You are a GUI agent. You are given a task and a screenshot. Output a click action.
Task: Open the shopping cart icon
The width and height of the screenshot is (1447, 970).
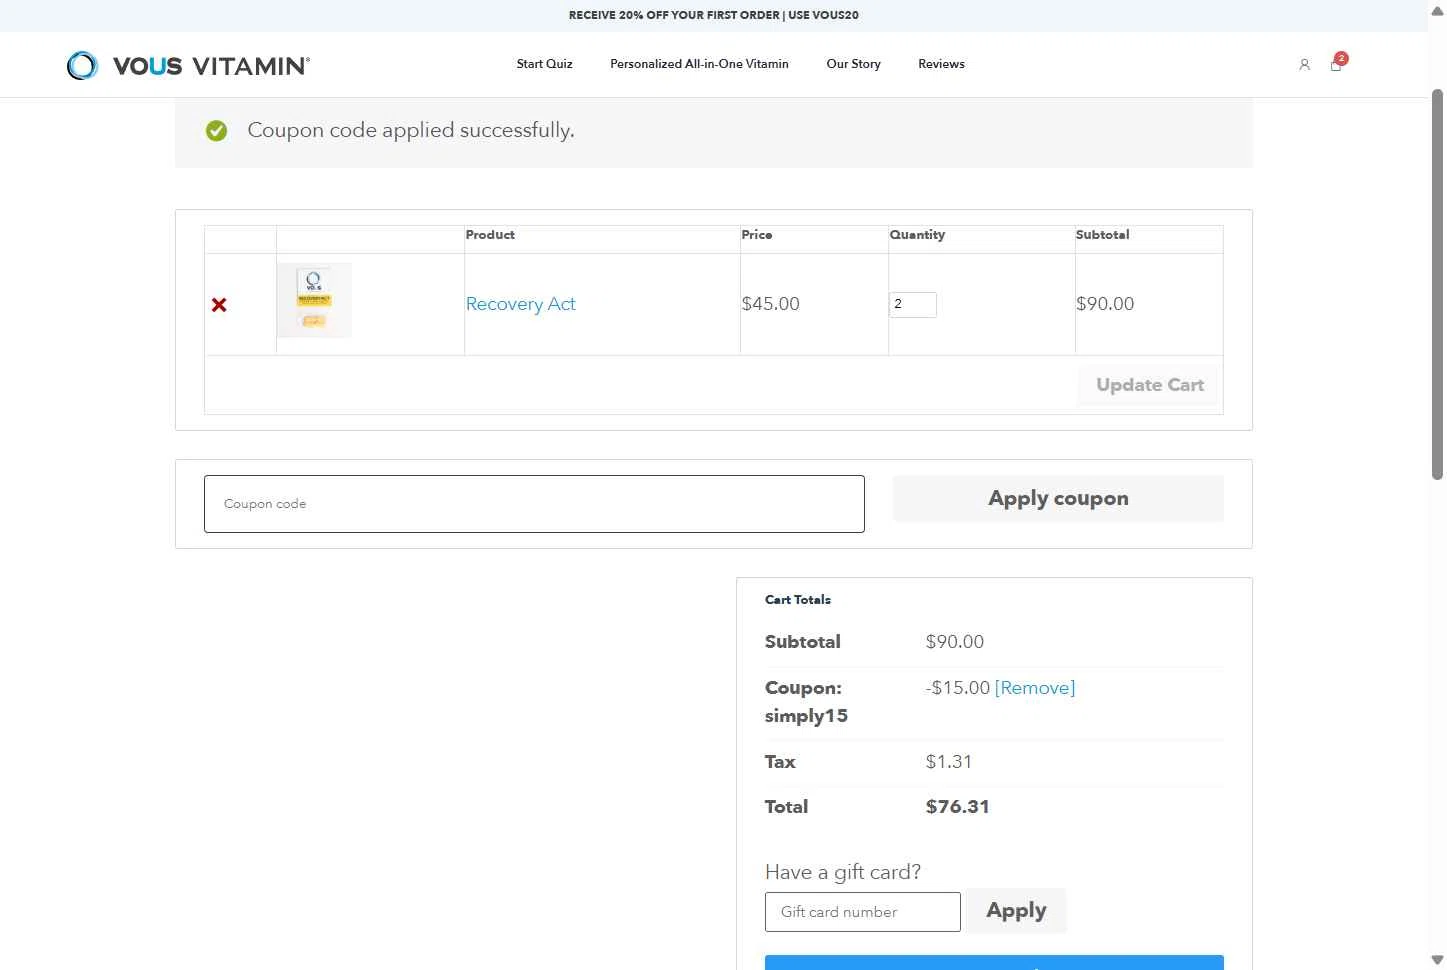pyautogui.click(x=1336, y=64)
